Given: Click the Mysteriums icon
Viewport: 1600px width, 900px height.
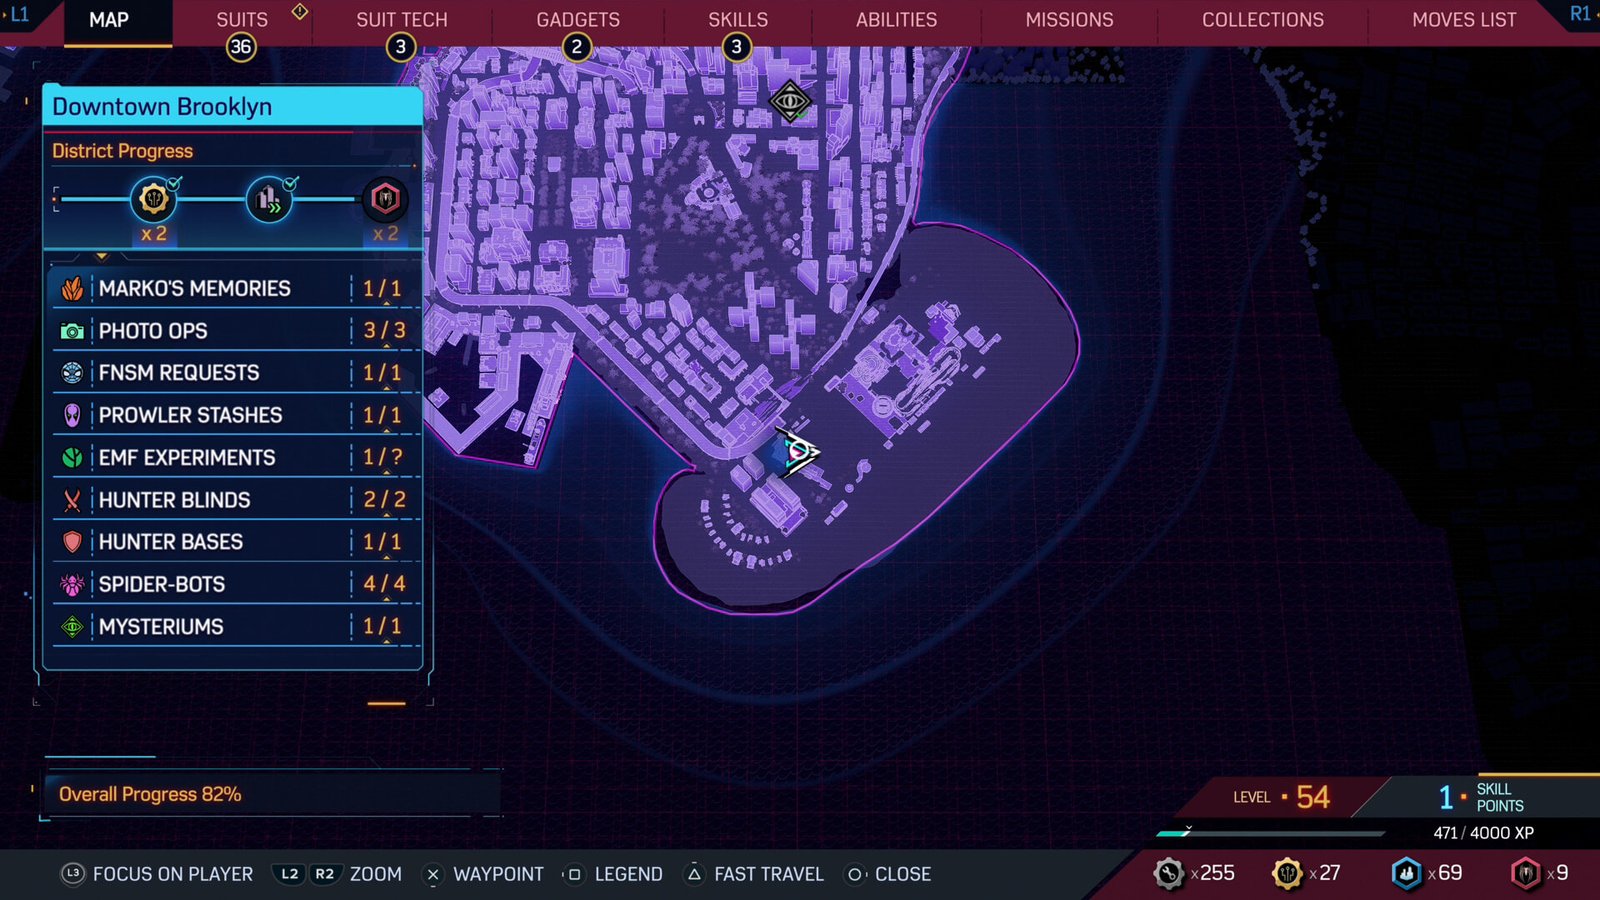Looking at the screenshot, I should (x=72, y=627).
